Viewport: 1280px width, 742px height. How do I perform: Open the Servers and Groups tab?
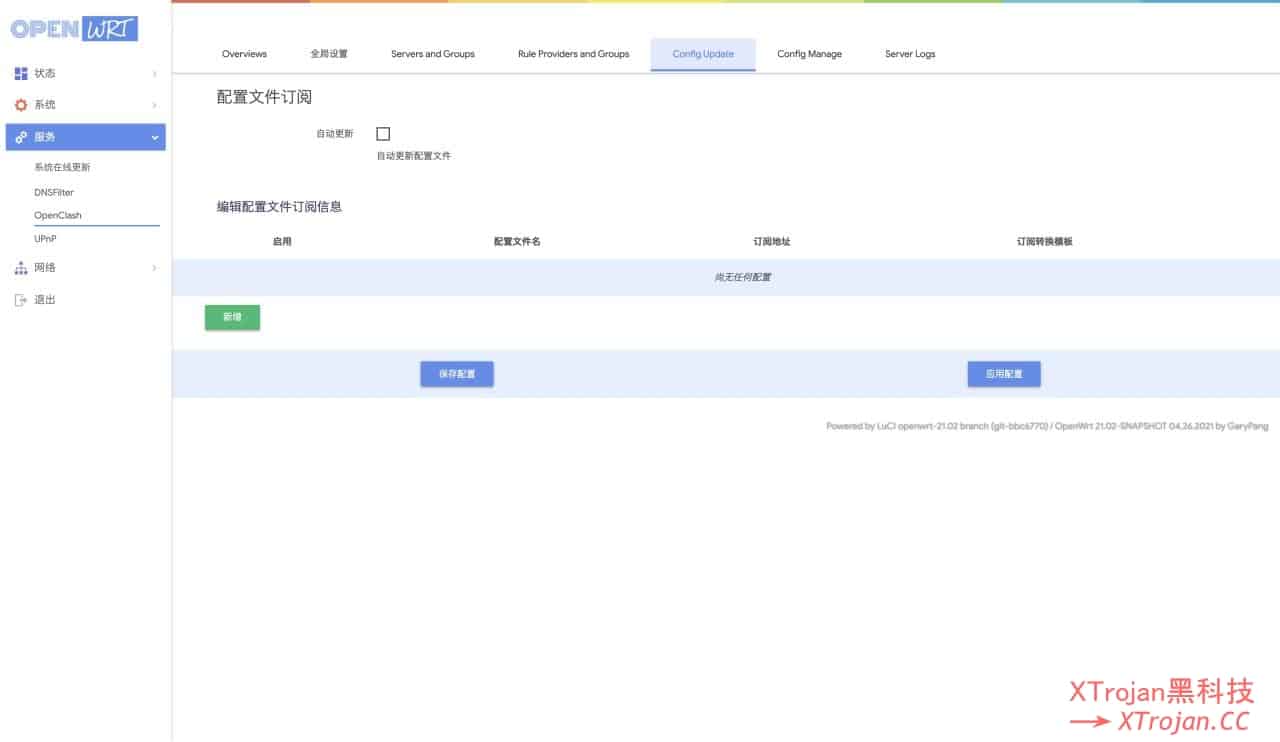pyautogui.click(x=433, y=54)
